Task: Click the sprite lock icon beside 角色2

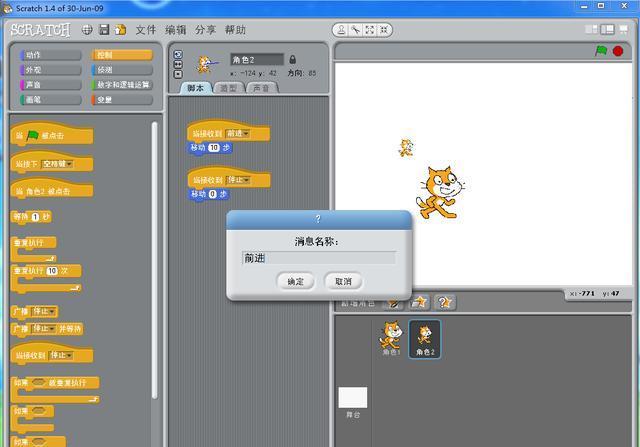Action: (293, 60)
